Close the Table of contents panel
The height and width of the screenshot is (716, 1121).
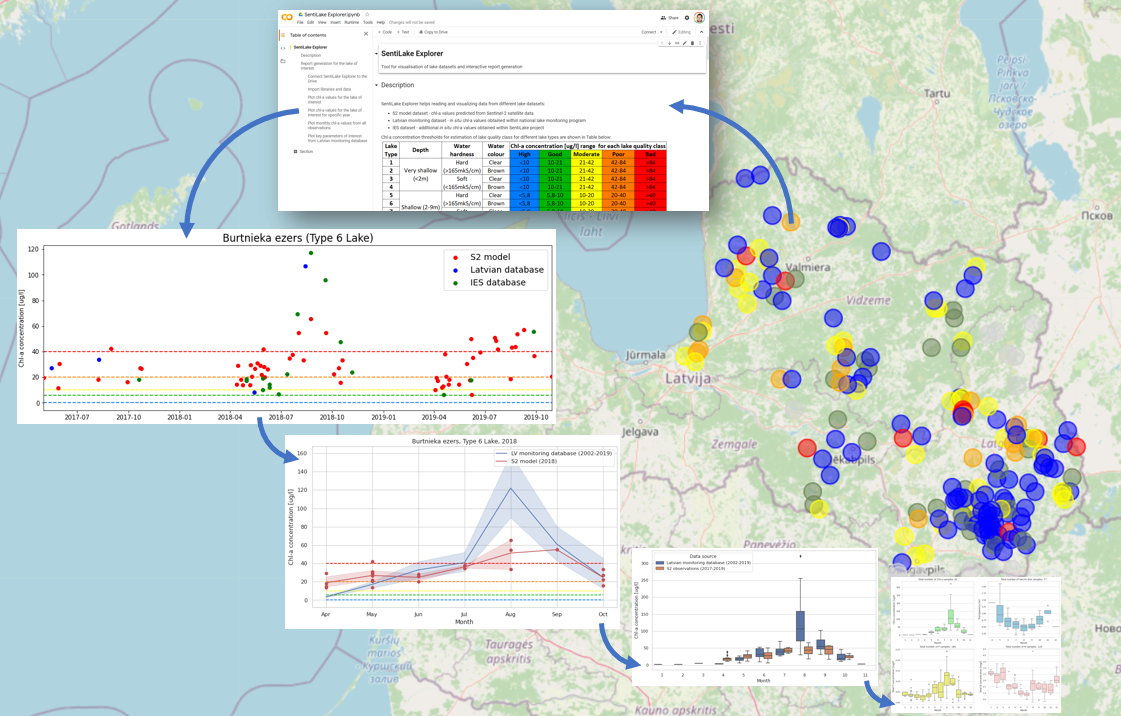point(366,35)
